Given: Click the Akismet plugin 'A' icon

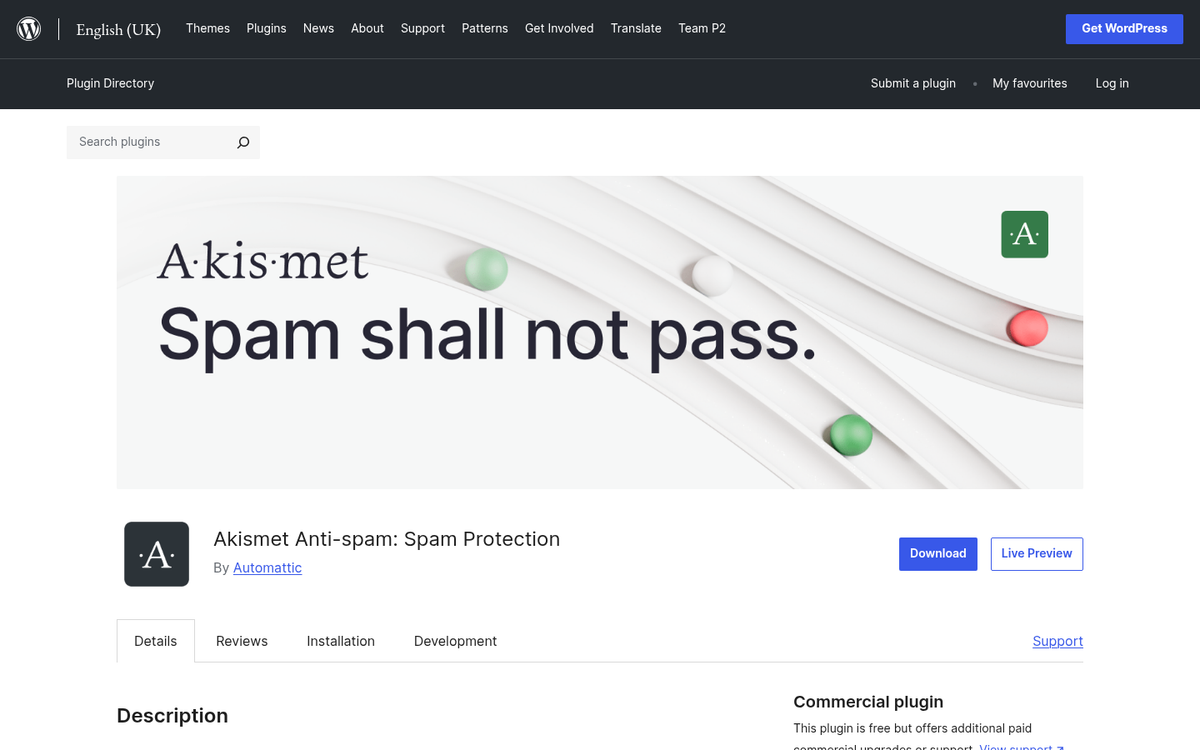Looking at the screenshot, I should [156, 554].
